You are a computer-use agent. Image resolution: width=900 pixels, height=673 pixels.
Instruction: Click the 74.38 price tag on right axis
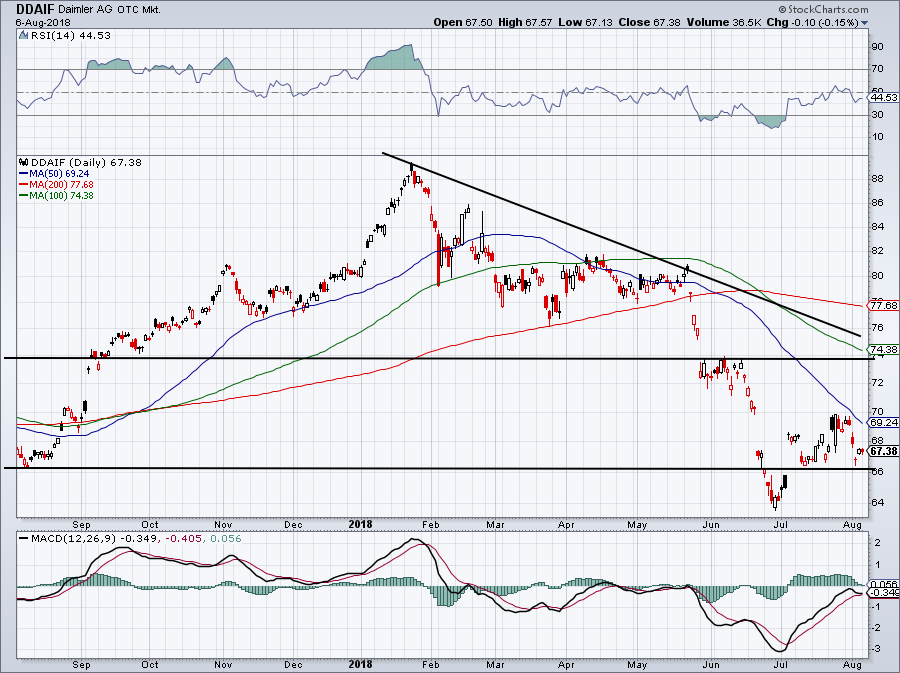pyautogui.click(x=883, y=349)
